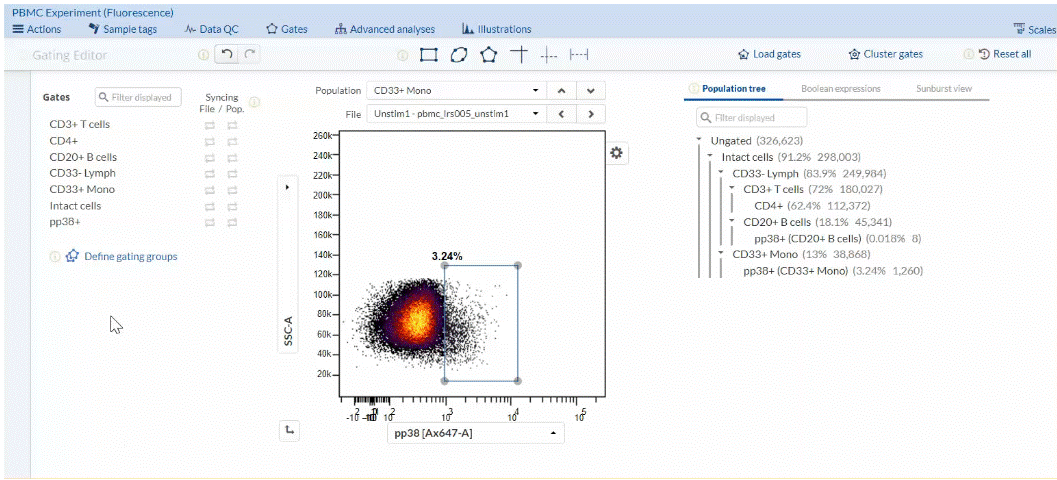Toggle population syncing for CD4+ gate

click(x=232, y=141)
